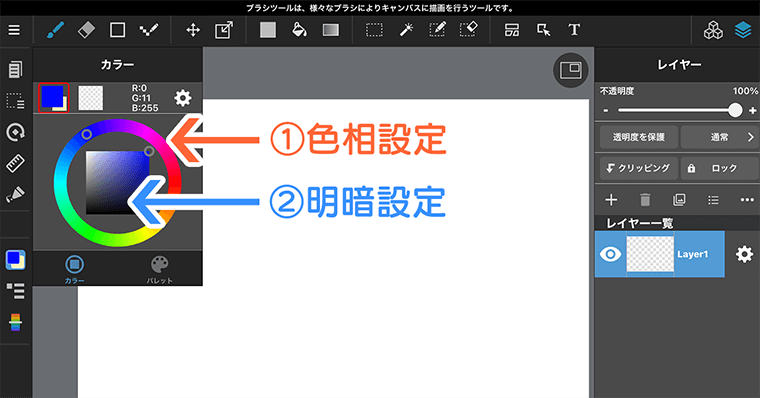Open color panel settings gear

pyautogui.click(x=183, y=98)
